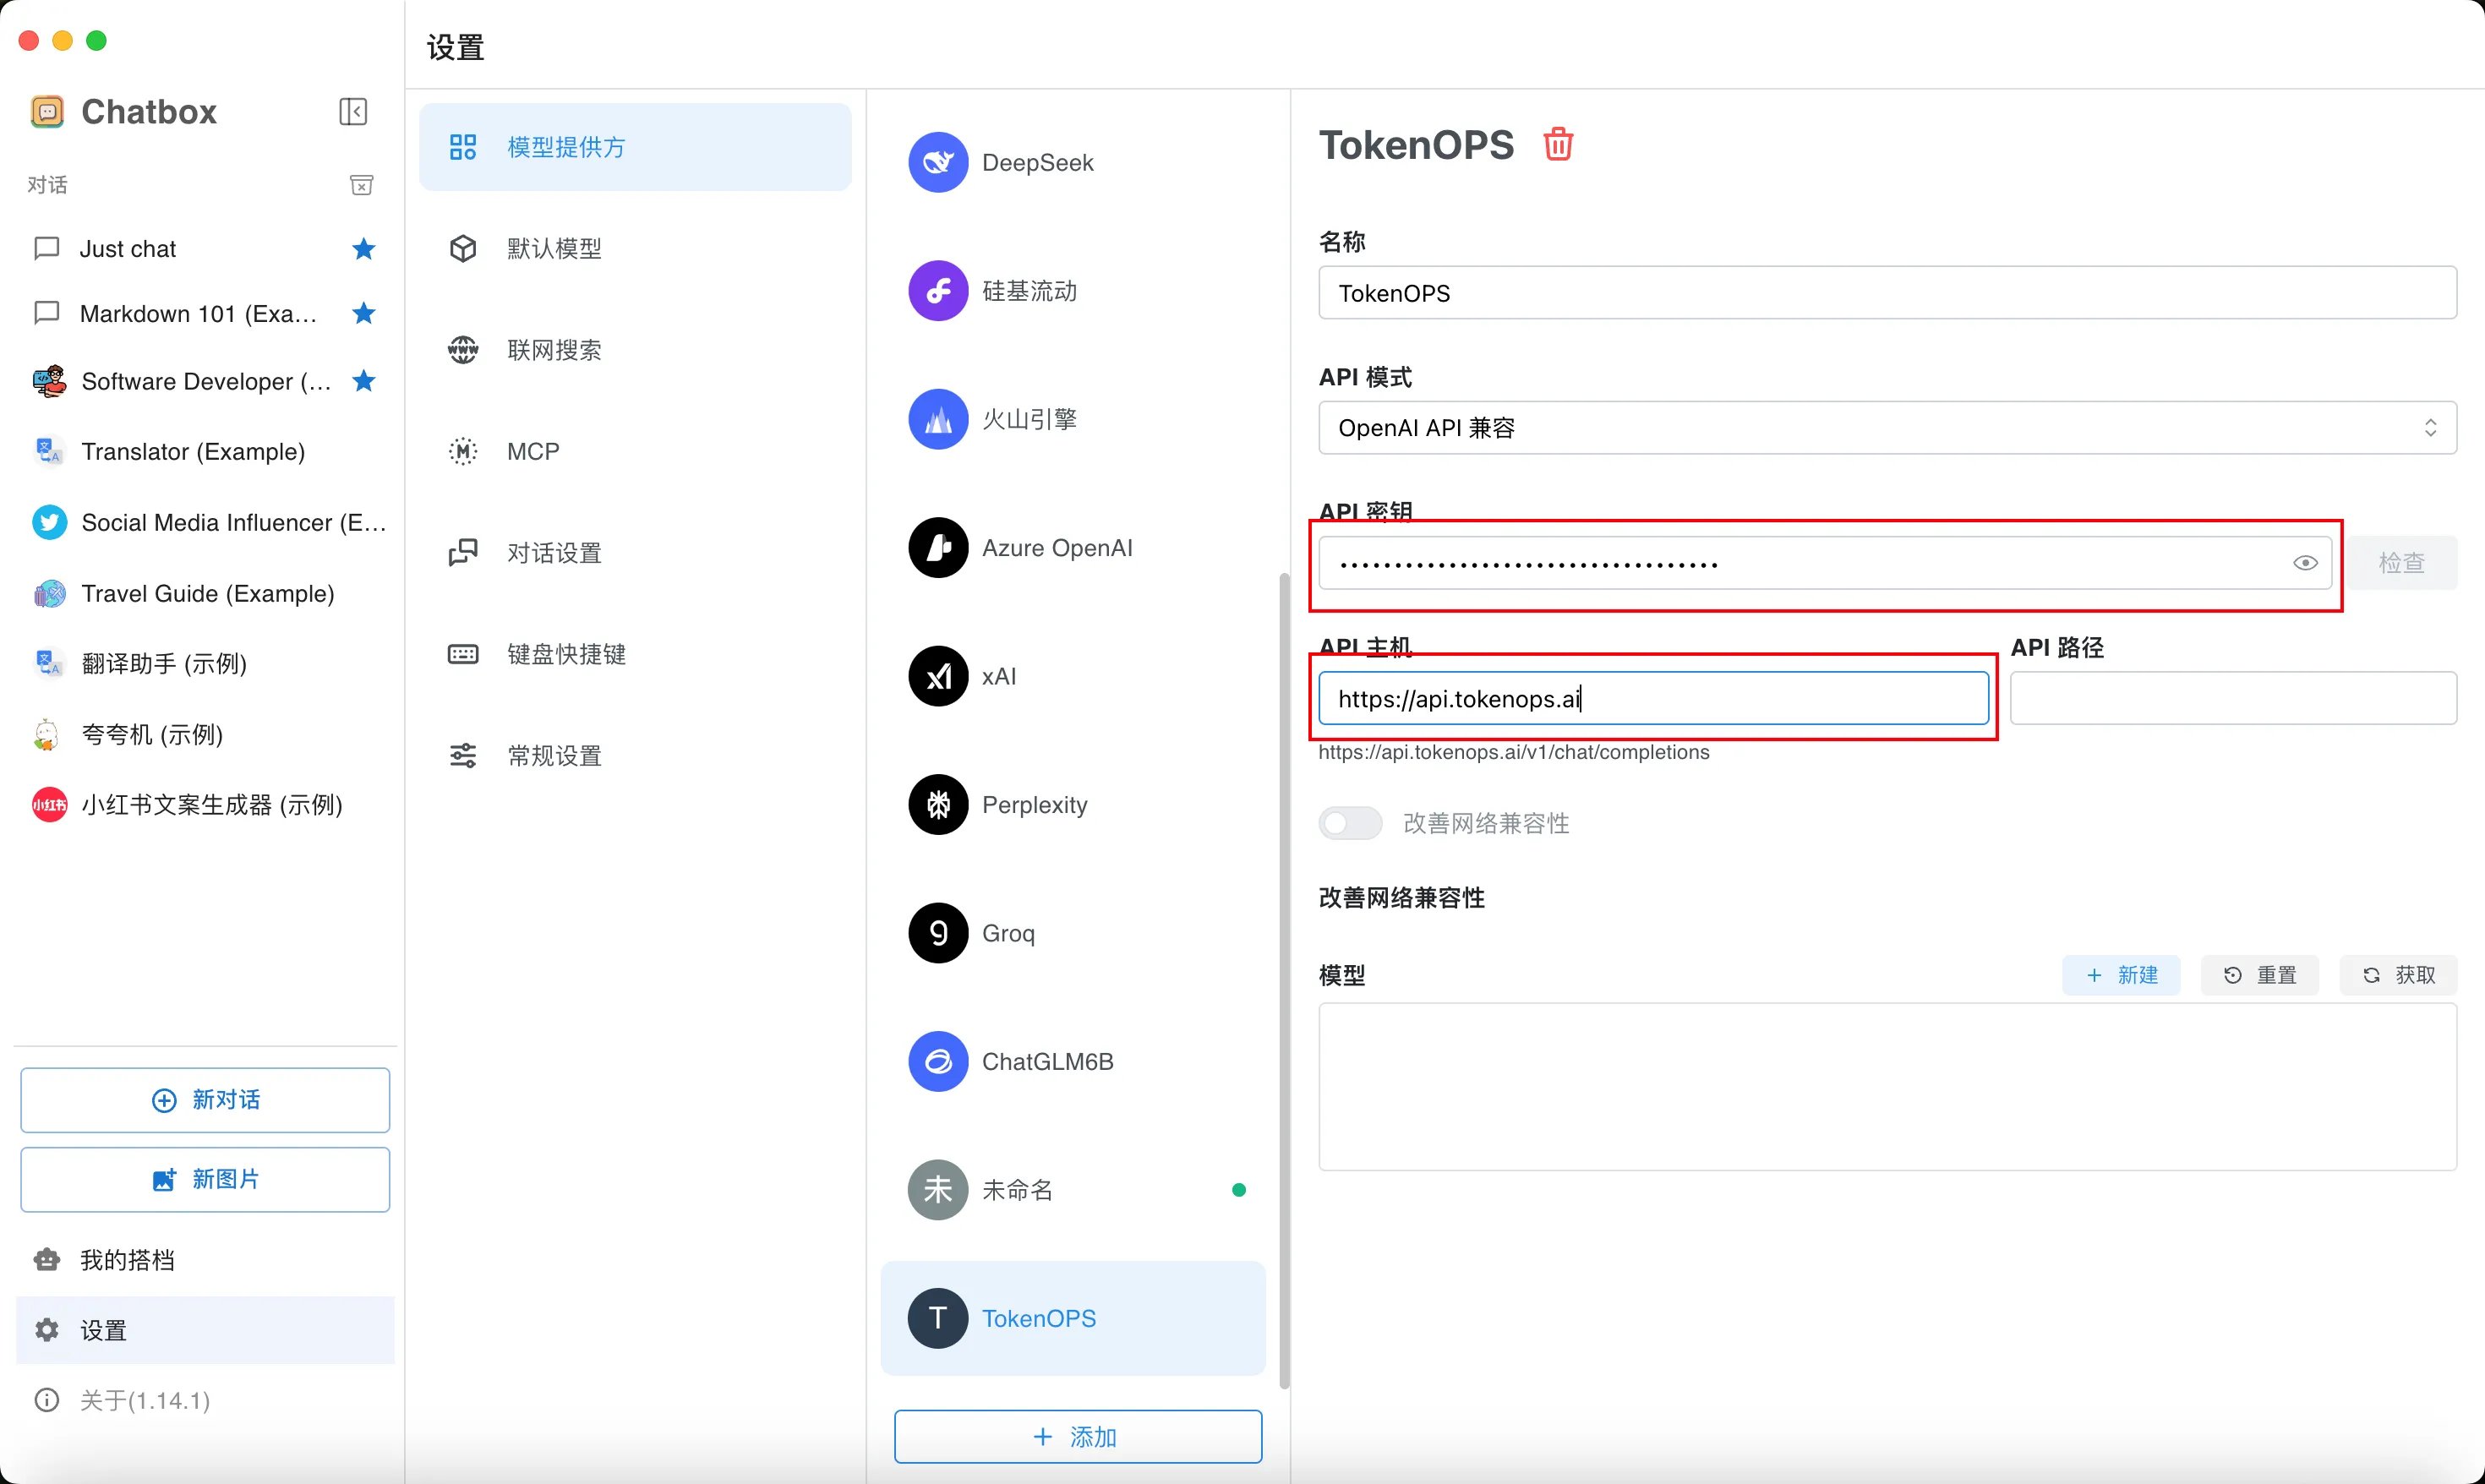
Task: Click the macOS green fullscreen button
Action: pyautogui.click(x=96, y=40)
